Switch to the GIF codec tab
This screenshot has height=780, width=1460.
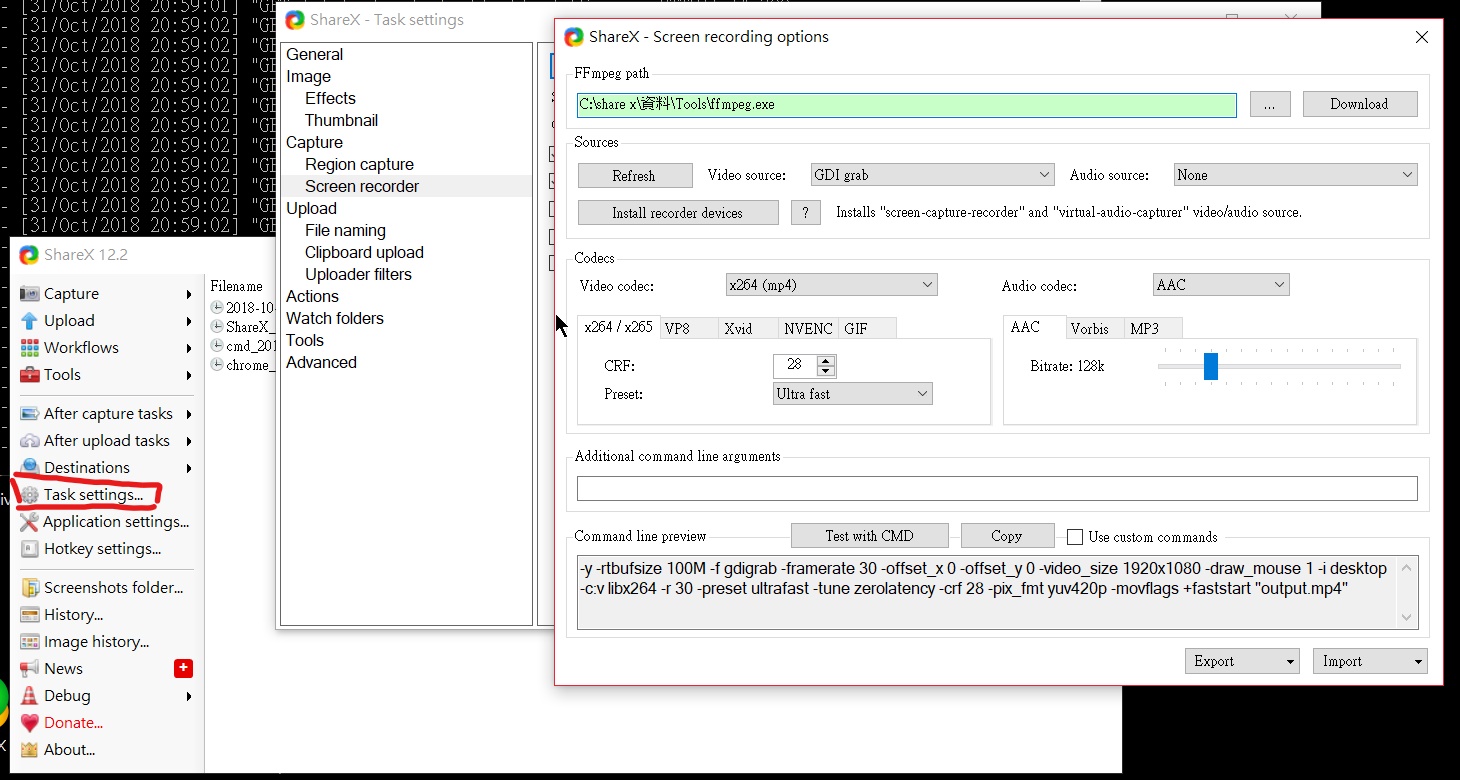pos(867,328)
